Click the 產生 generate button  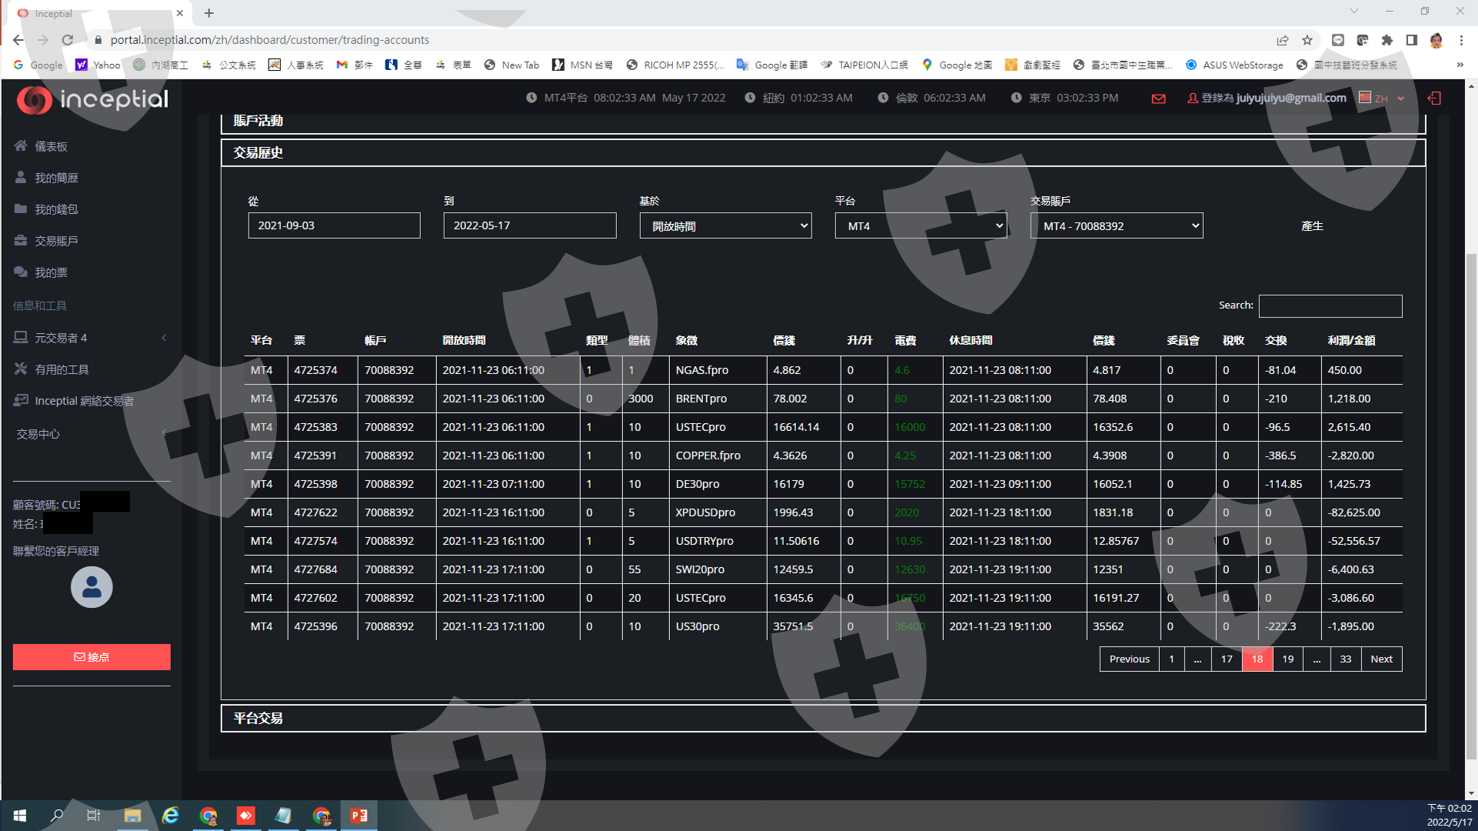click(1312, 226)
